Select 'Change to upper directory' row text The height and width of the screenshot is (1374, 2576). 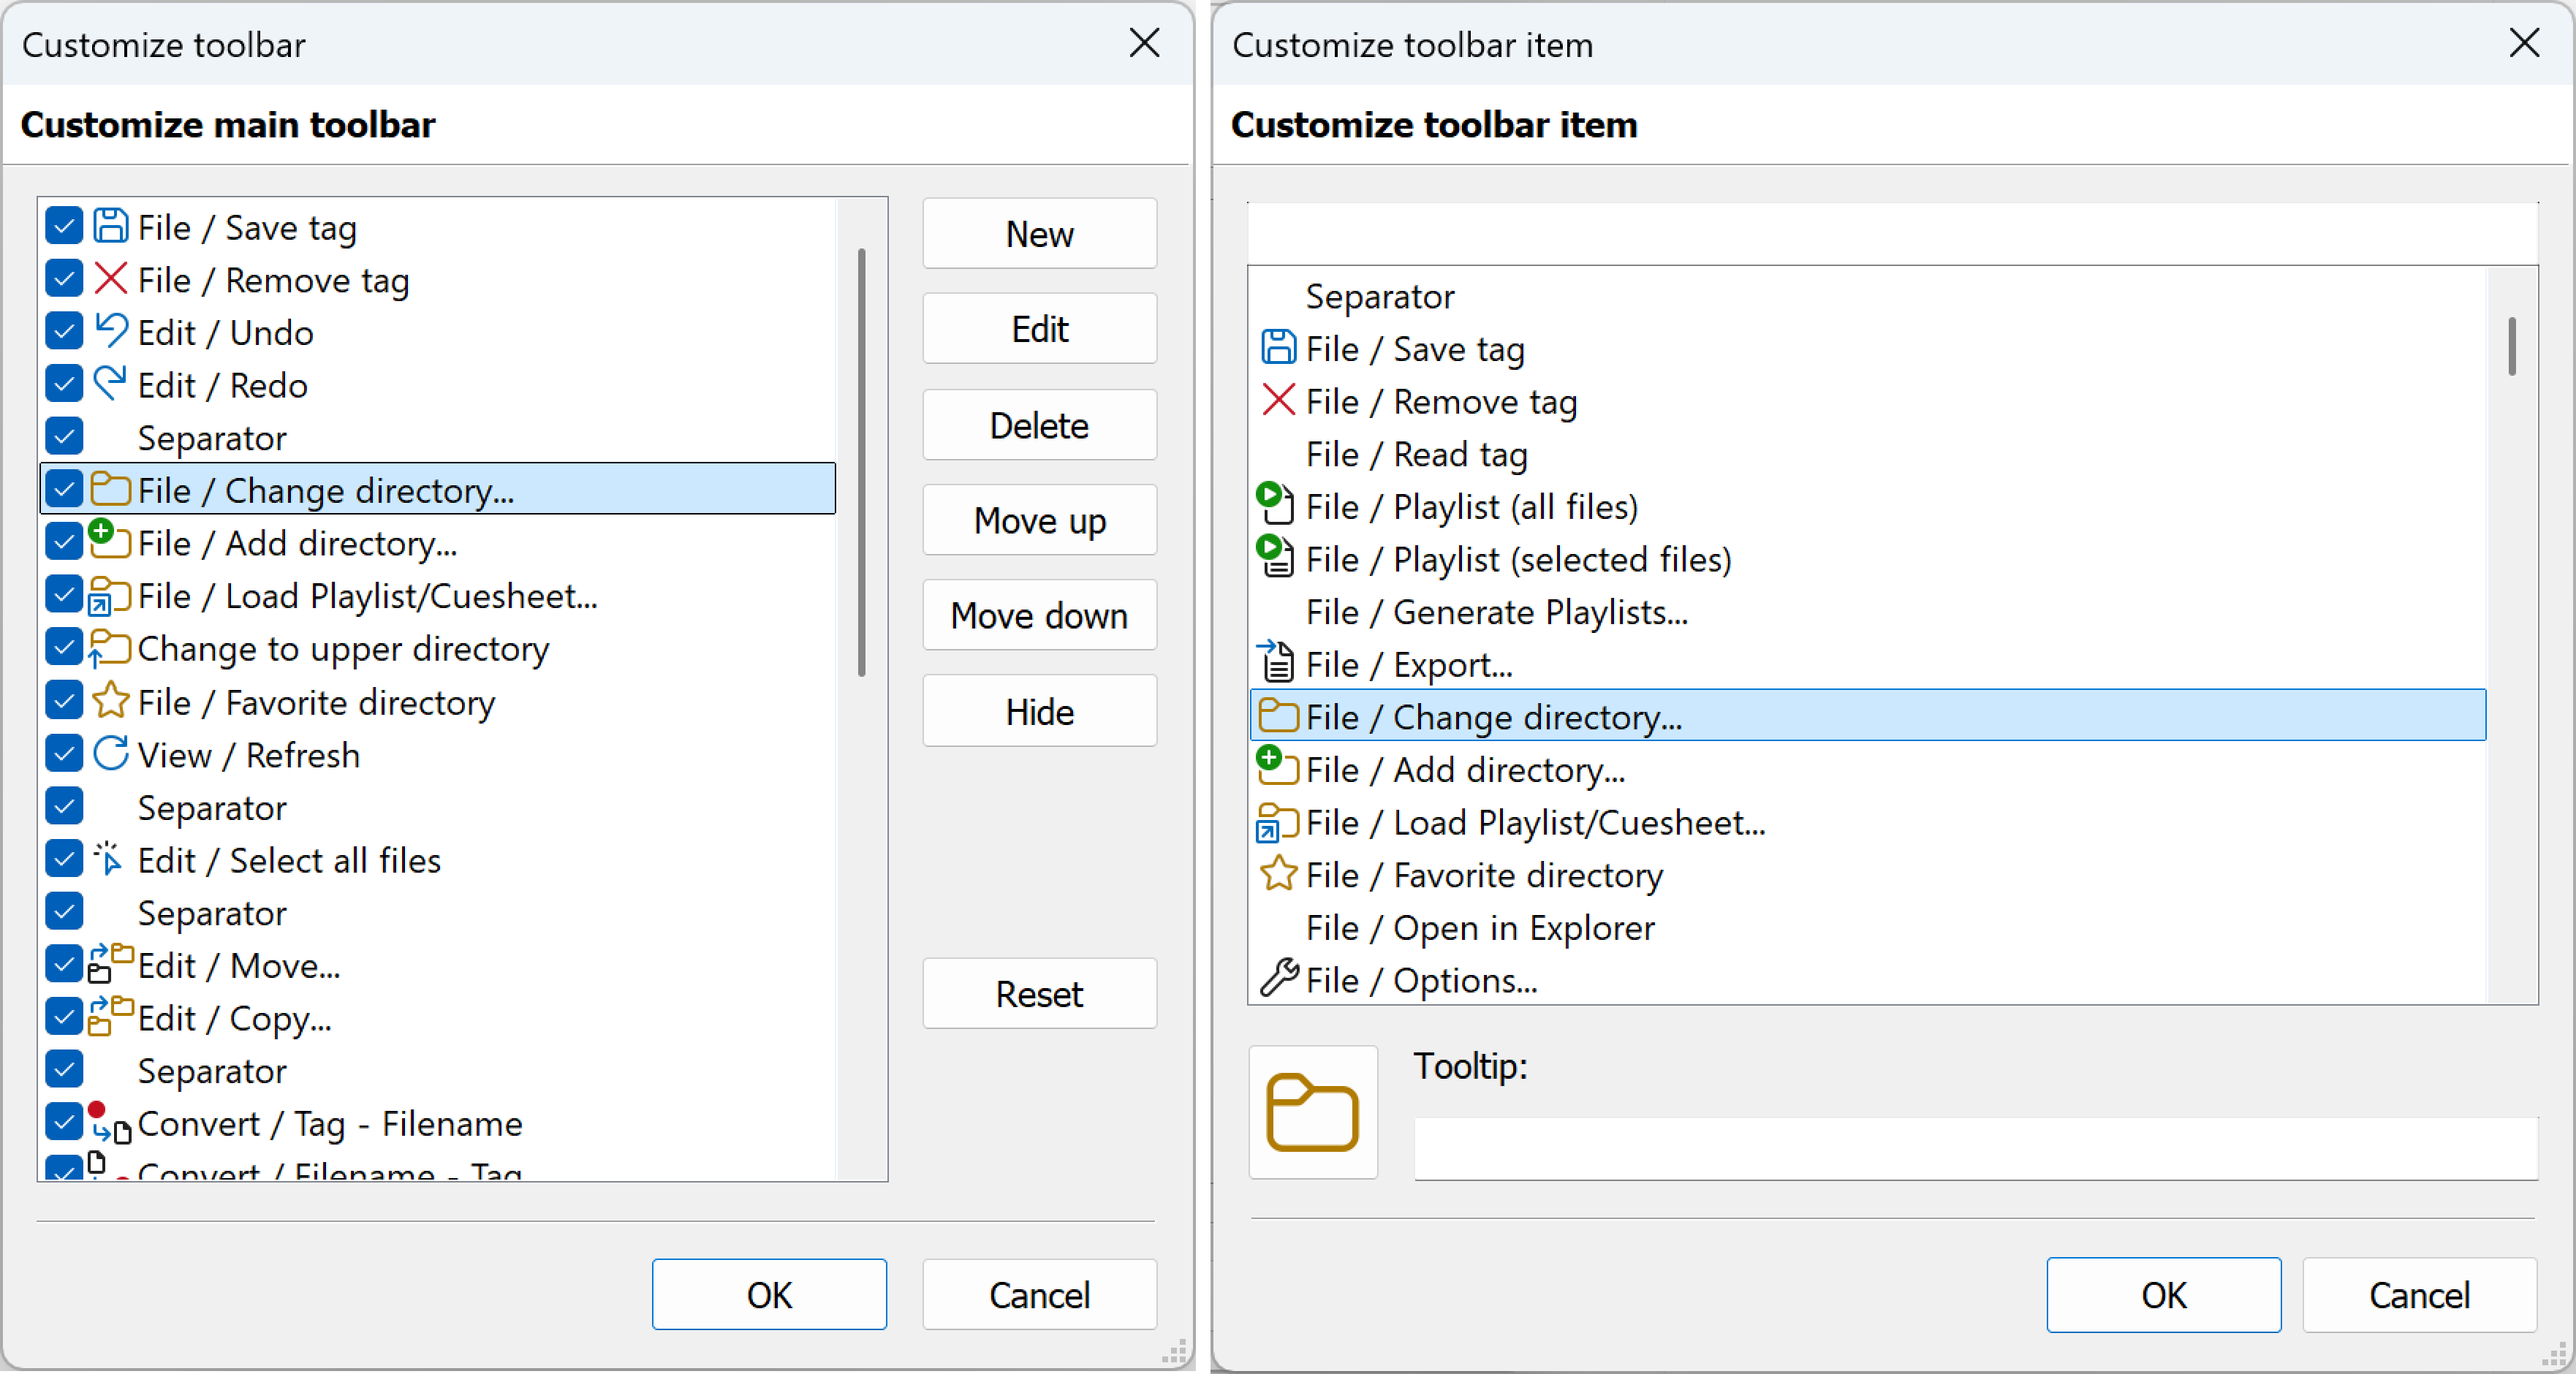click(x=343, y=649)
